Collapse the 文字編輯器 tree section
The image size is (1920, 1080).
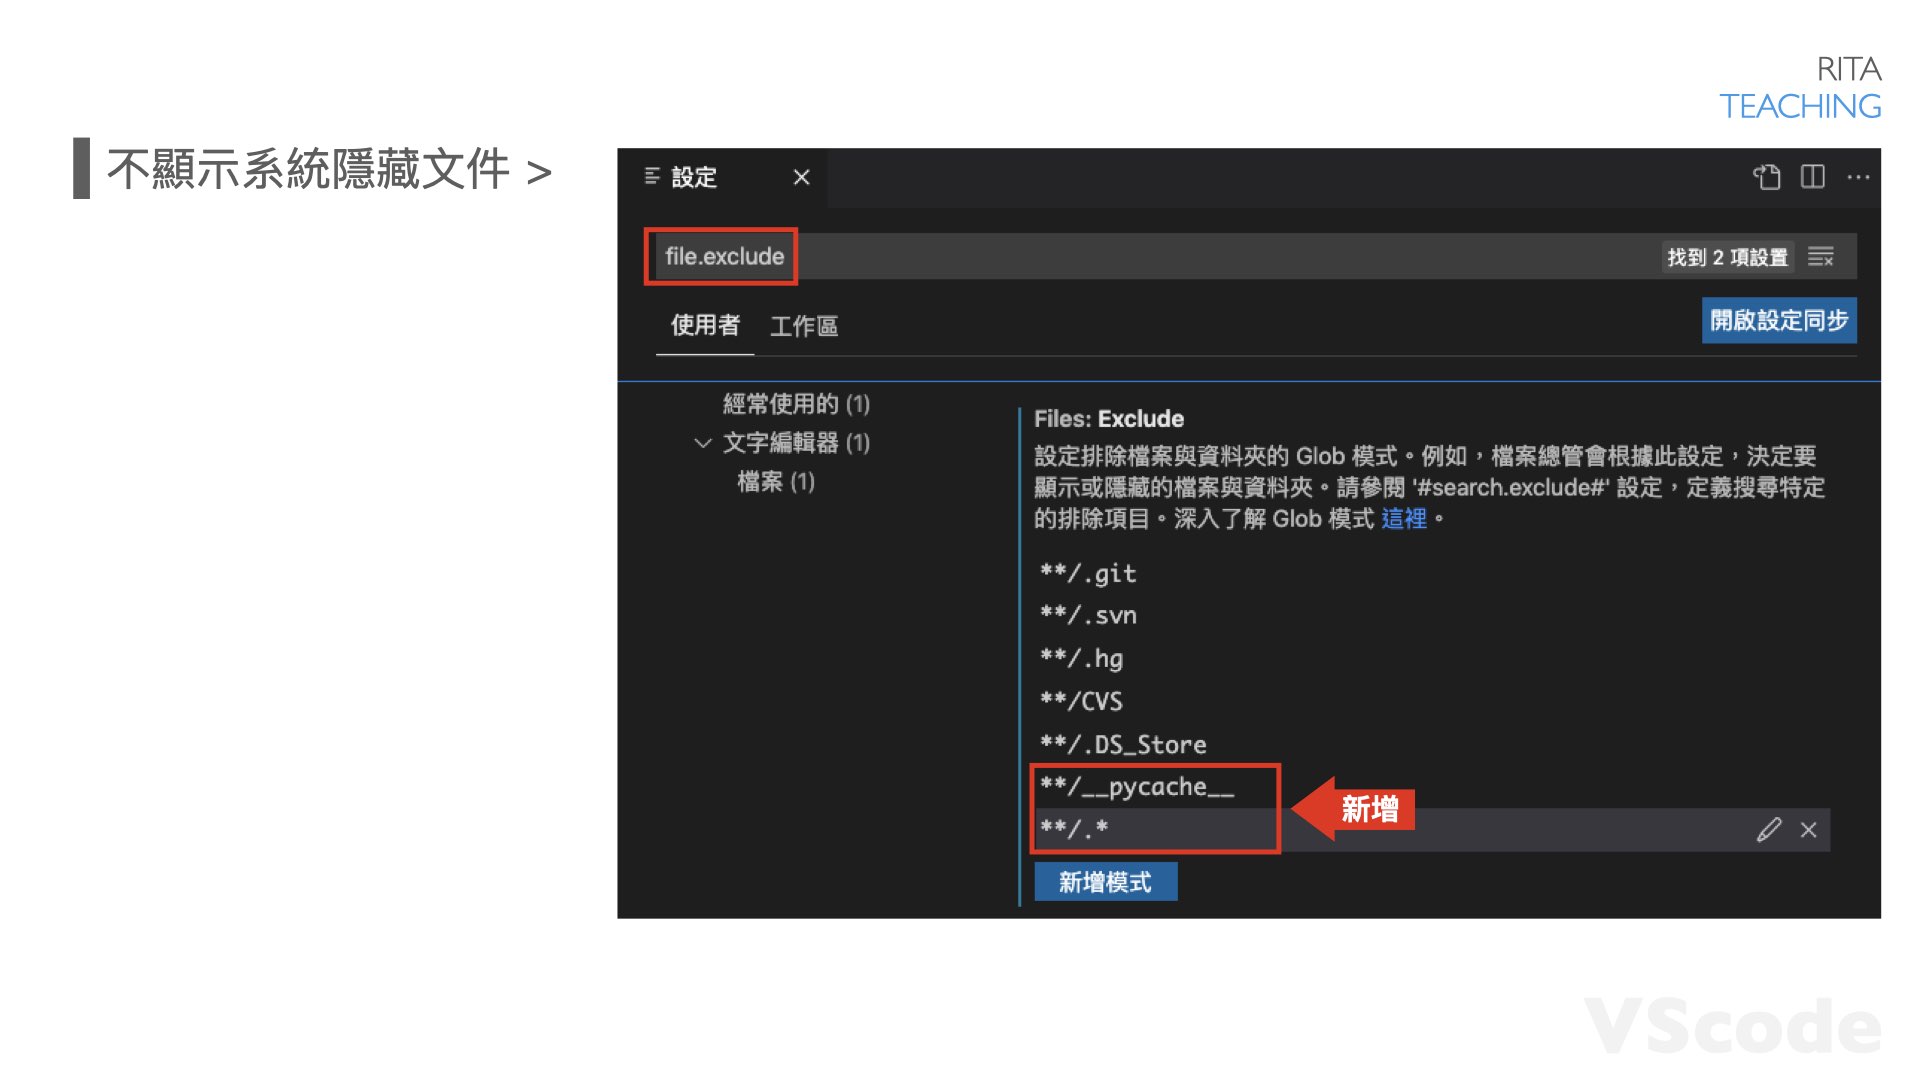pos(703,443)
